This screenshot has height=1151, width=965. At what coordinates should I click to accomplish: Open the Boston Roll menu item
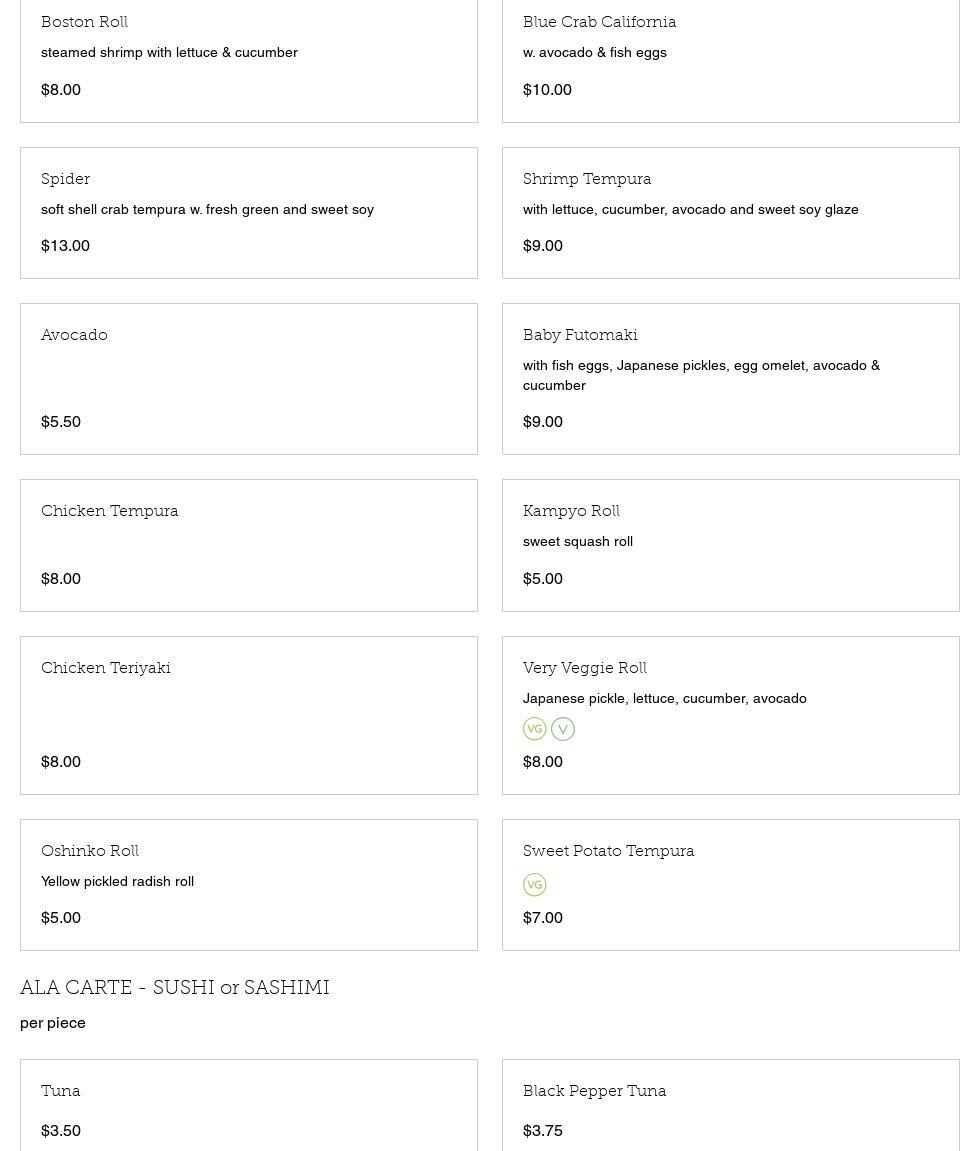point(84,22)
